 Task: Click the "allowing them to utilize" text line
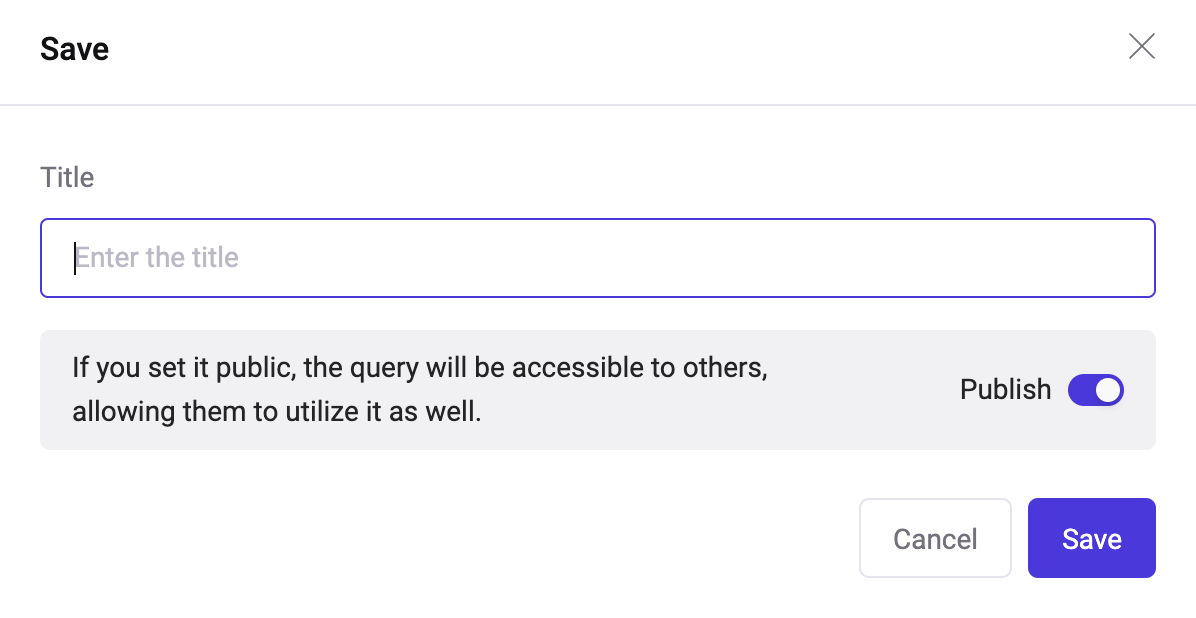277,411
